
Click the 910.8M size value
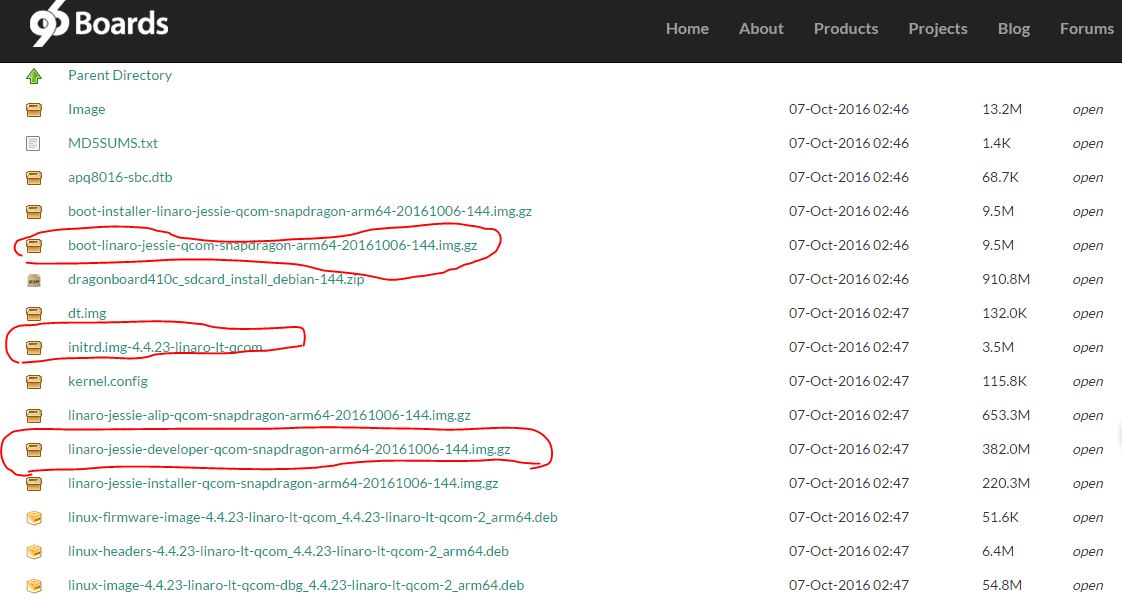[x=1005, y=279]
